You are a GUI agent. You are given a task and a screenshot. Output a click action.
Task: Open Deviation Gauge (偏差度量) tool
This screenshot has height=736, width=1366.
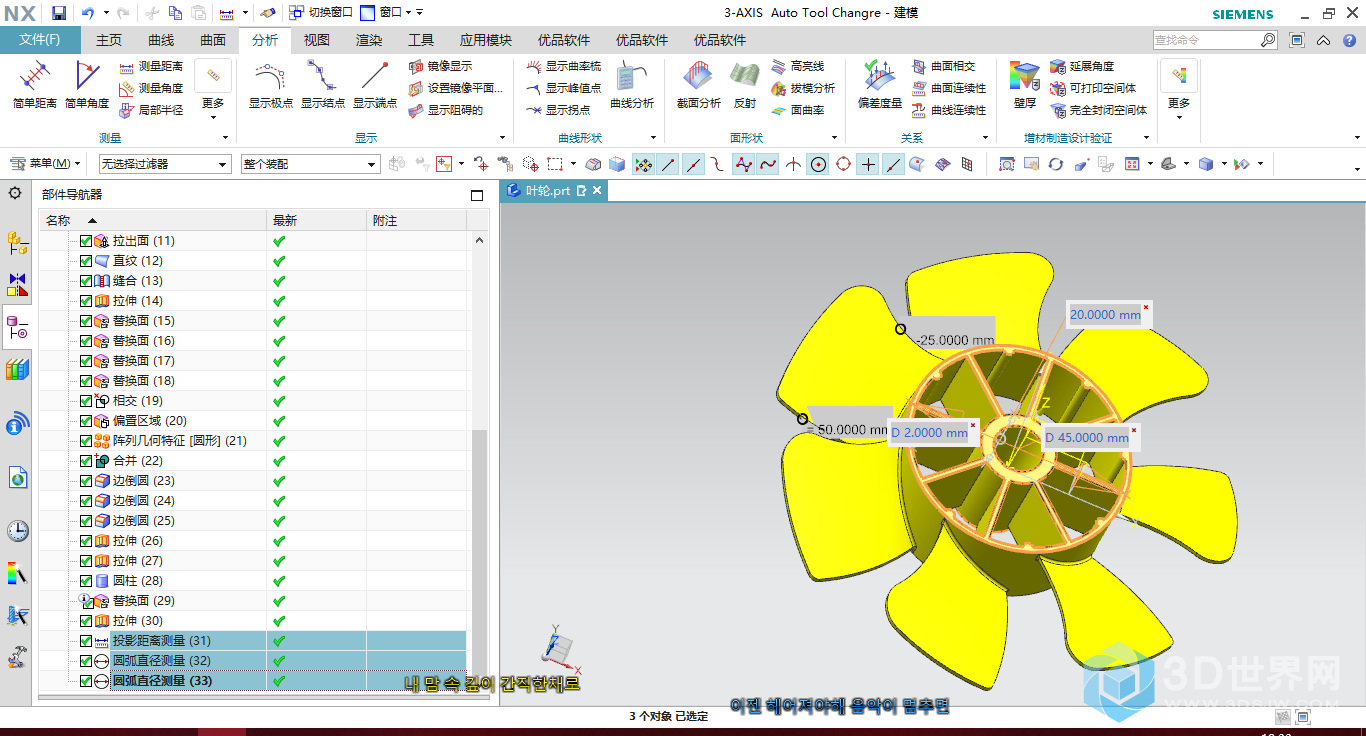(880, 85)
